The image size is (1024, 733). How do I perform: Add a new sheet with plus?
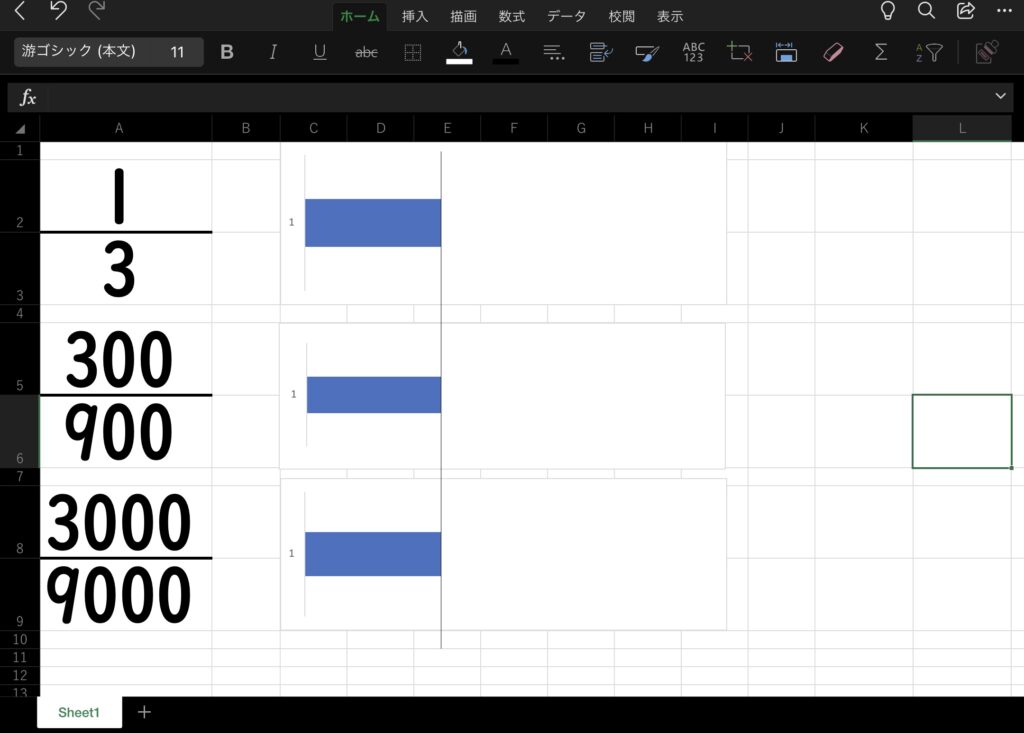[x=144, y=712]
